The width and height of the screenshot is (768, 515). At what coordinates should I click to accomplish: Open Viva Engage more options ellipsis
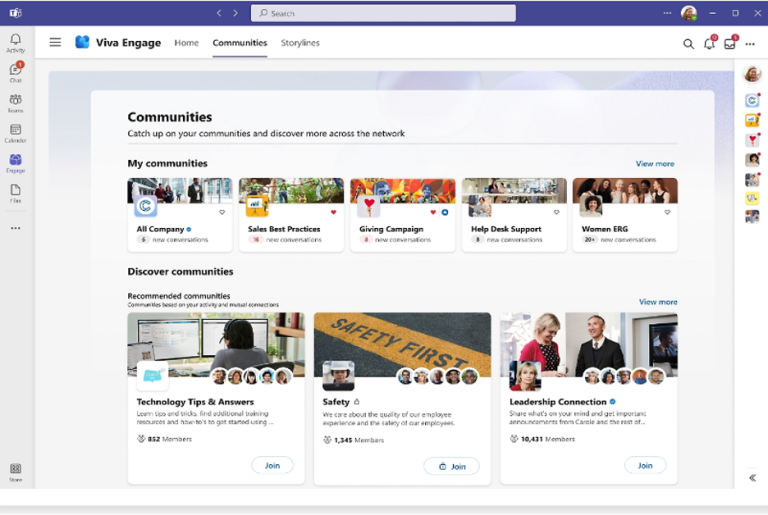pos(750,44)
